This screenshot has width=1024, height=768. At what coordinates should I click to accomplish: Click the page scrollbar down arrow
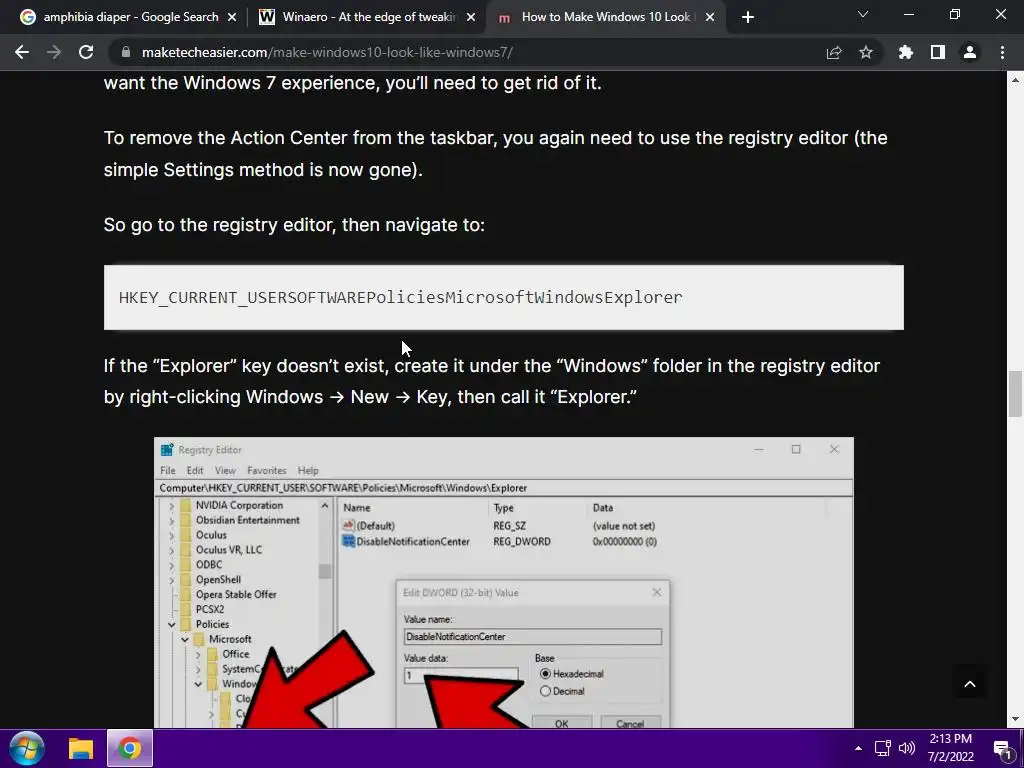[1016, 720]
